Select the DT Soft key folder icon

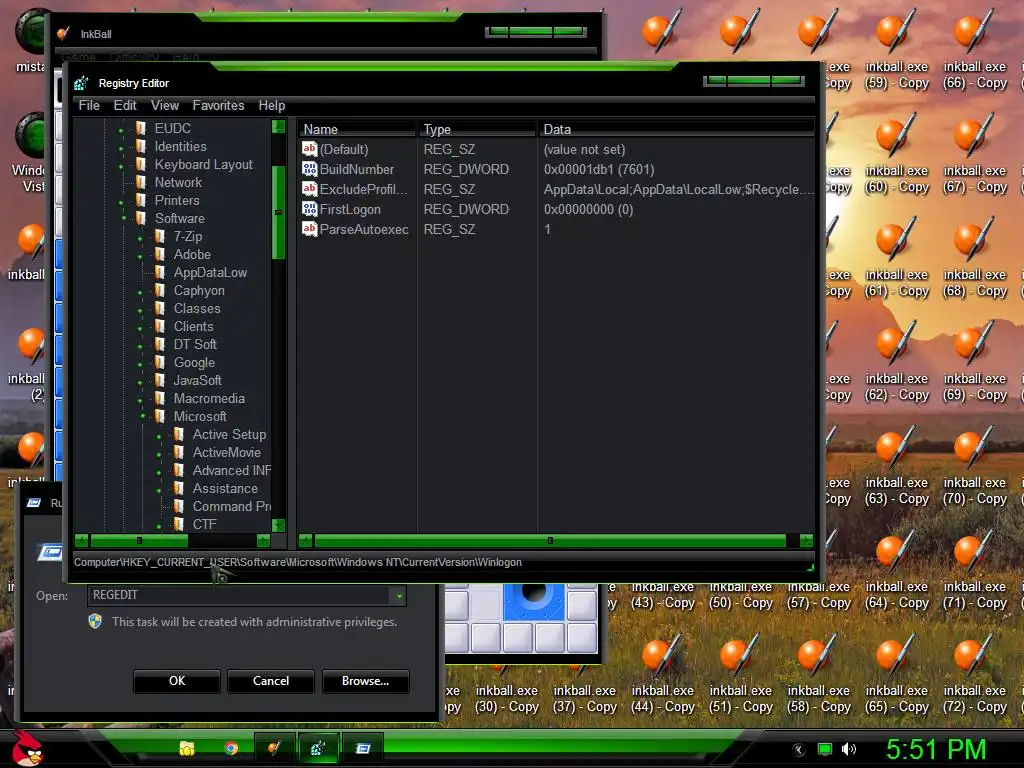[x=159, y=344]
